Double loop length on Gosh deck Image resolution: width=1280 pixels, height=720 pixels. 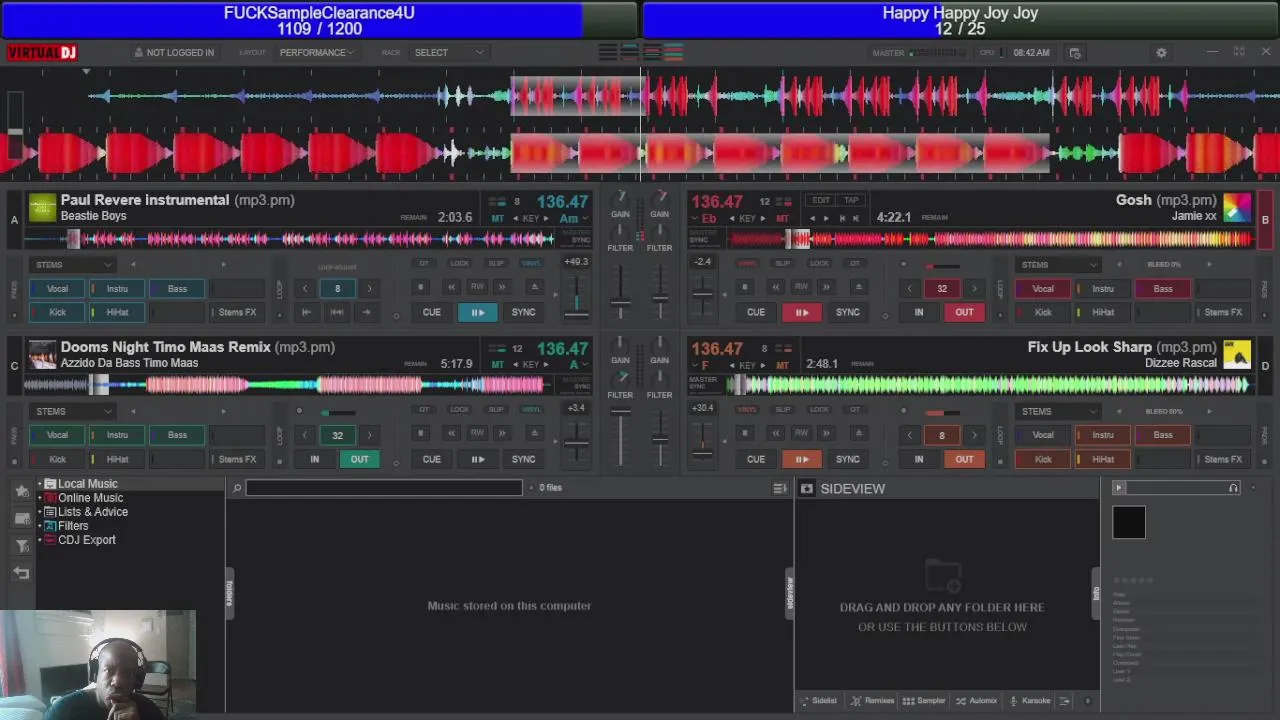click(x=974, y=289)
